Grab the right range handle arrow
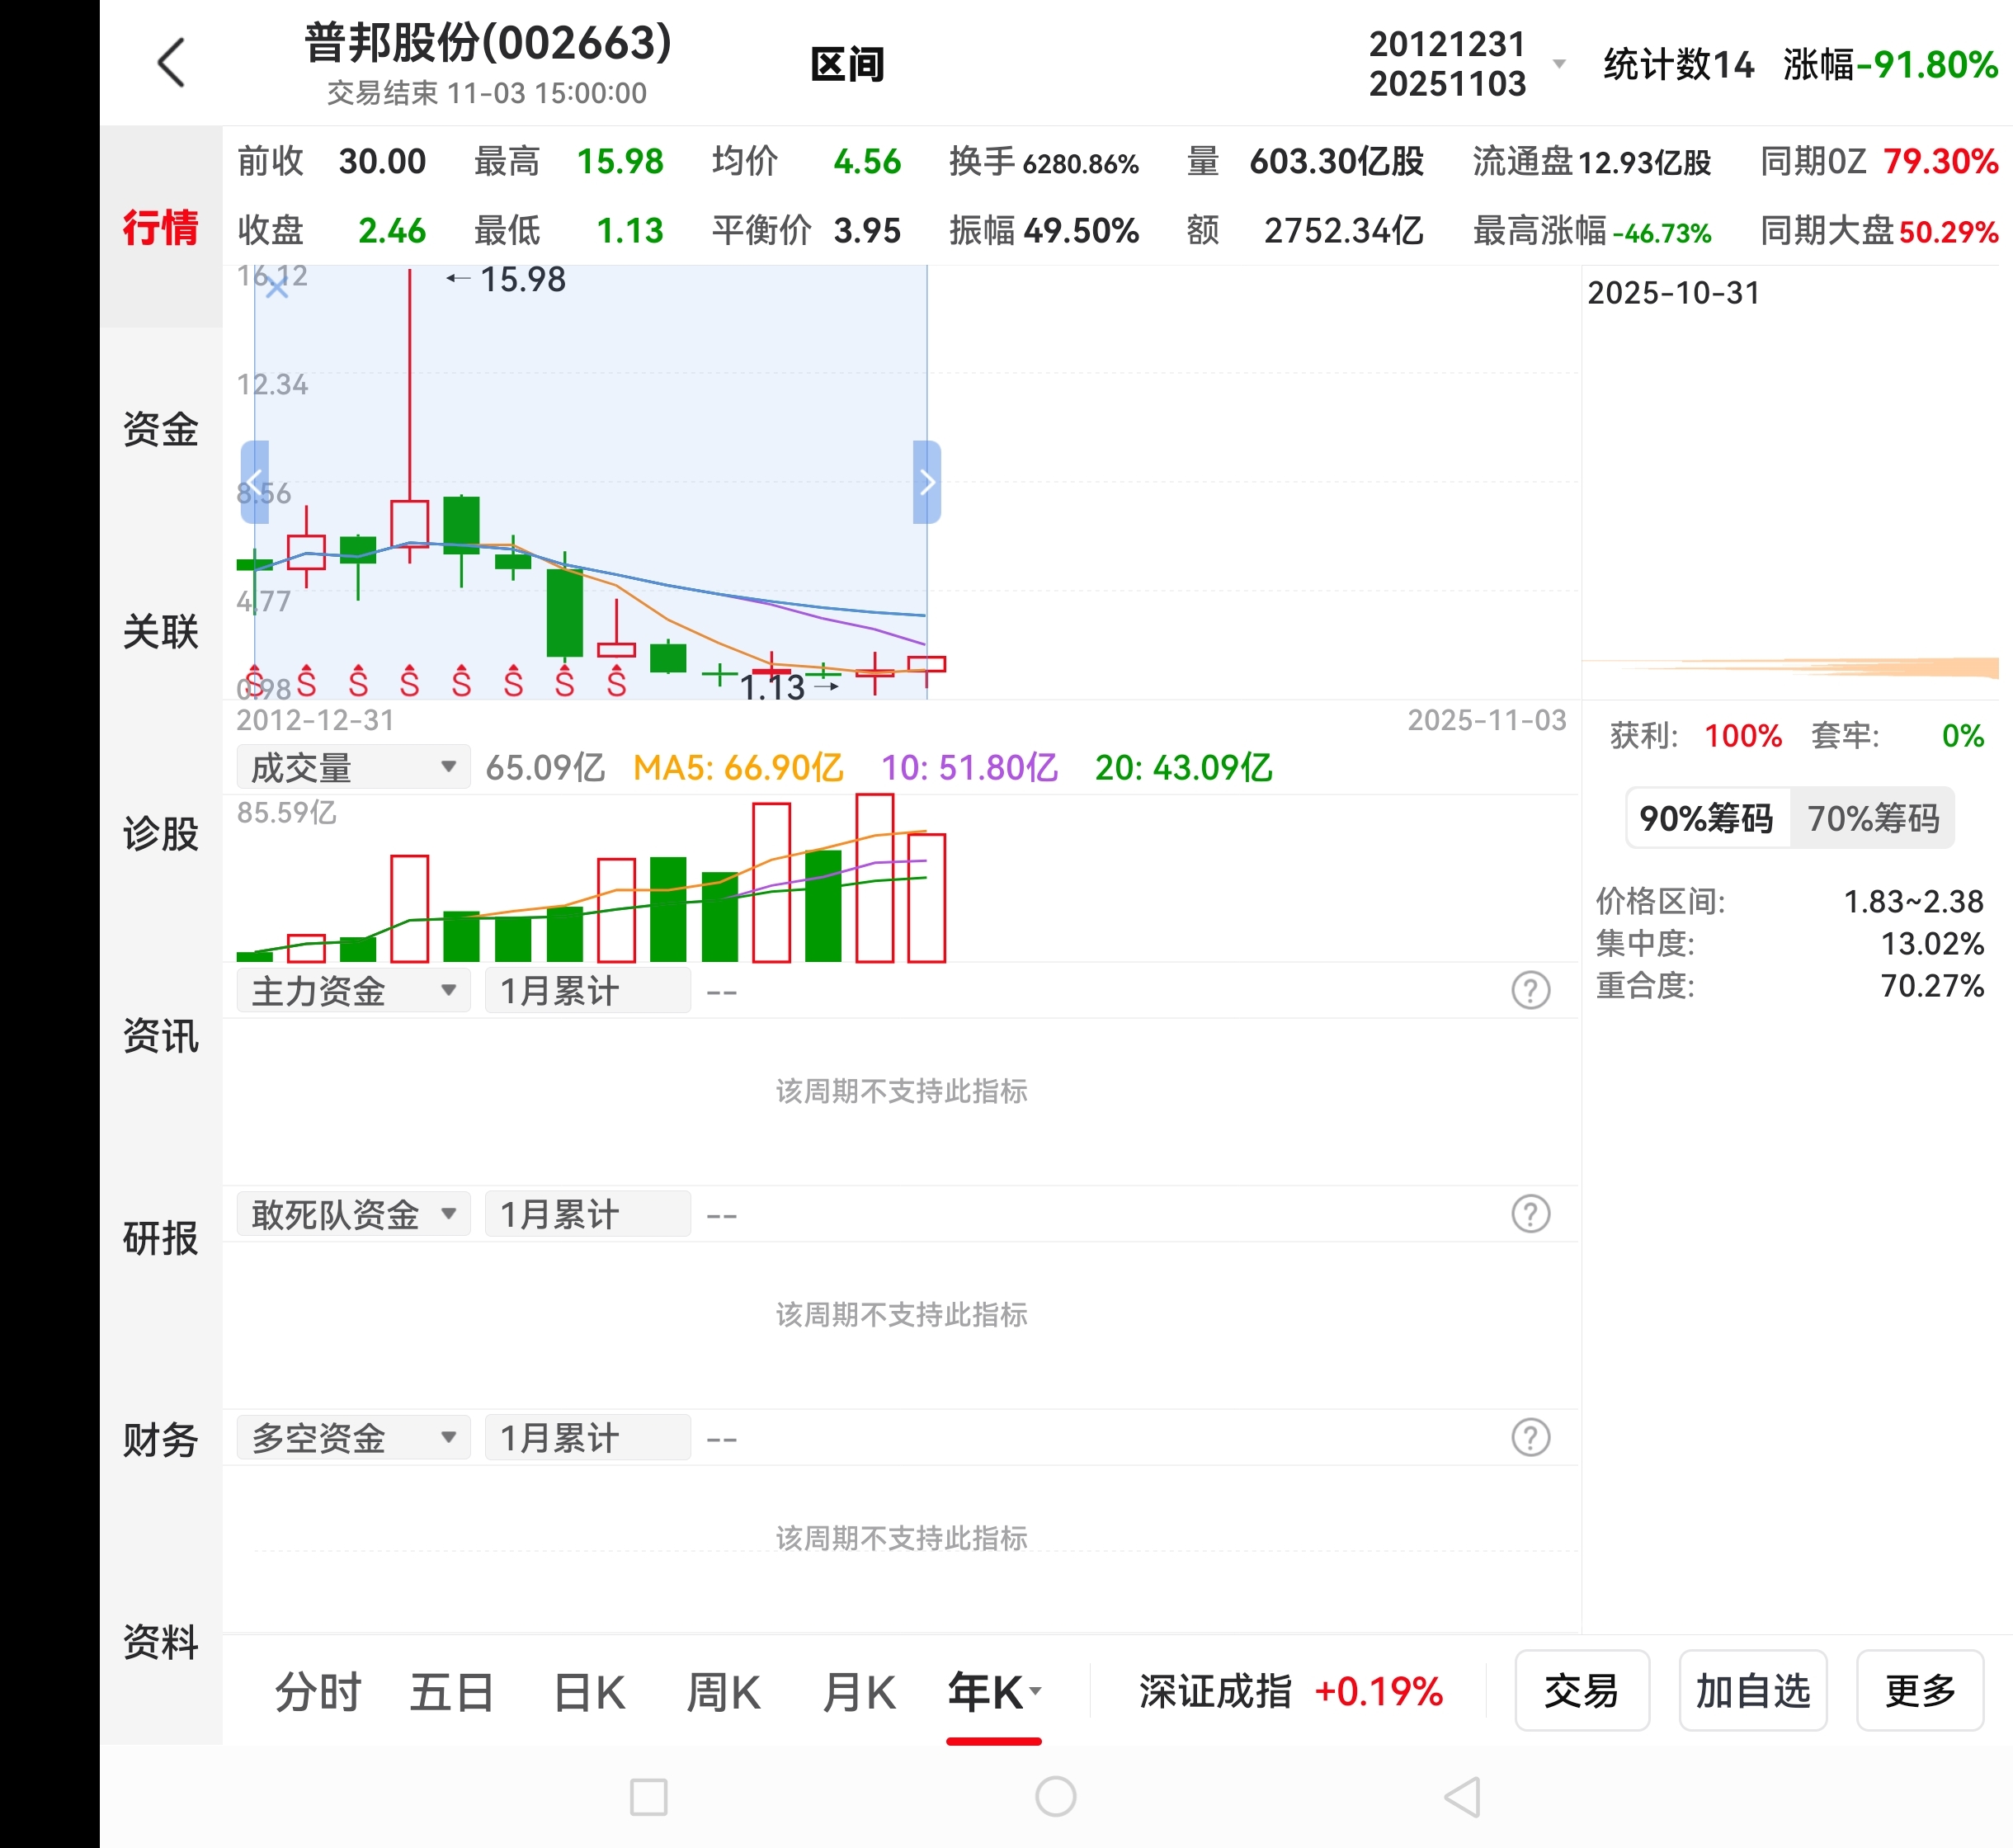The height and width of the screenshot is (1848, 2013). [927, 482]
